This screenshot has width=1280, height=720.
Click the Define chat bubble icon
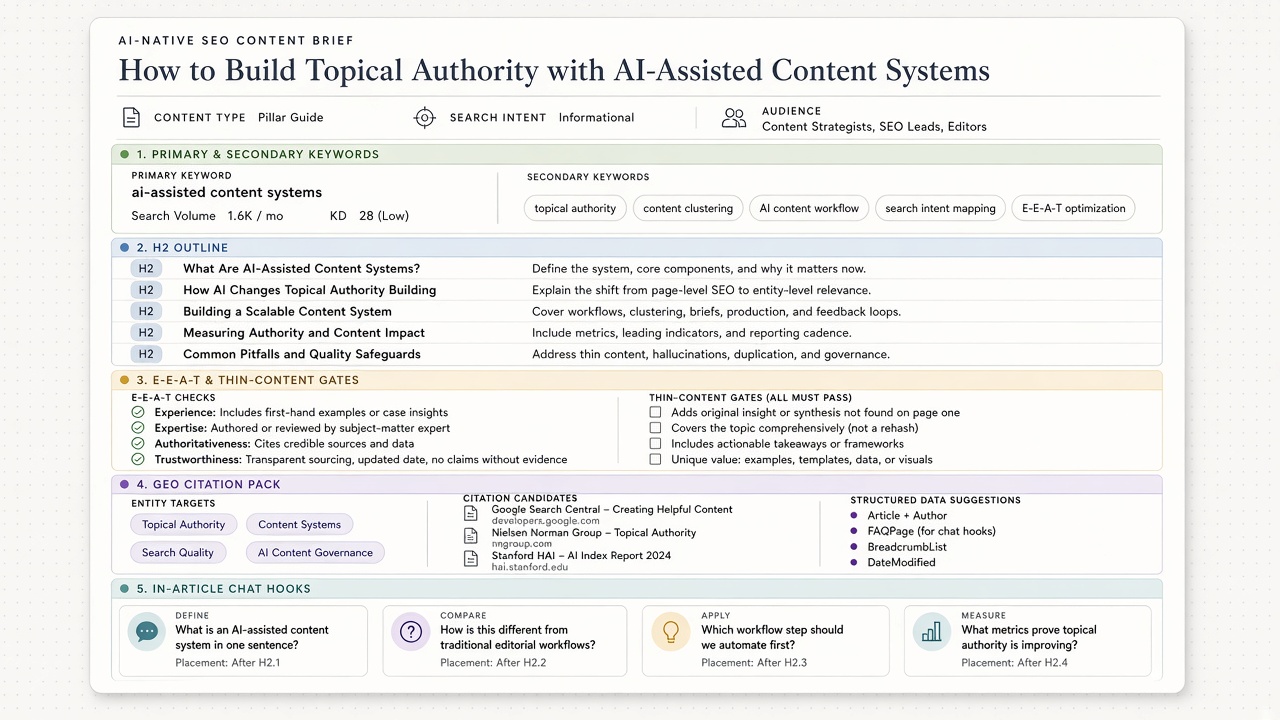point(147,632)
